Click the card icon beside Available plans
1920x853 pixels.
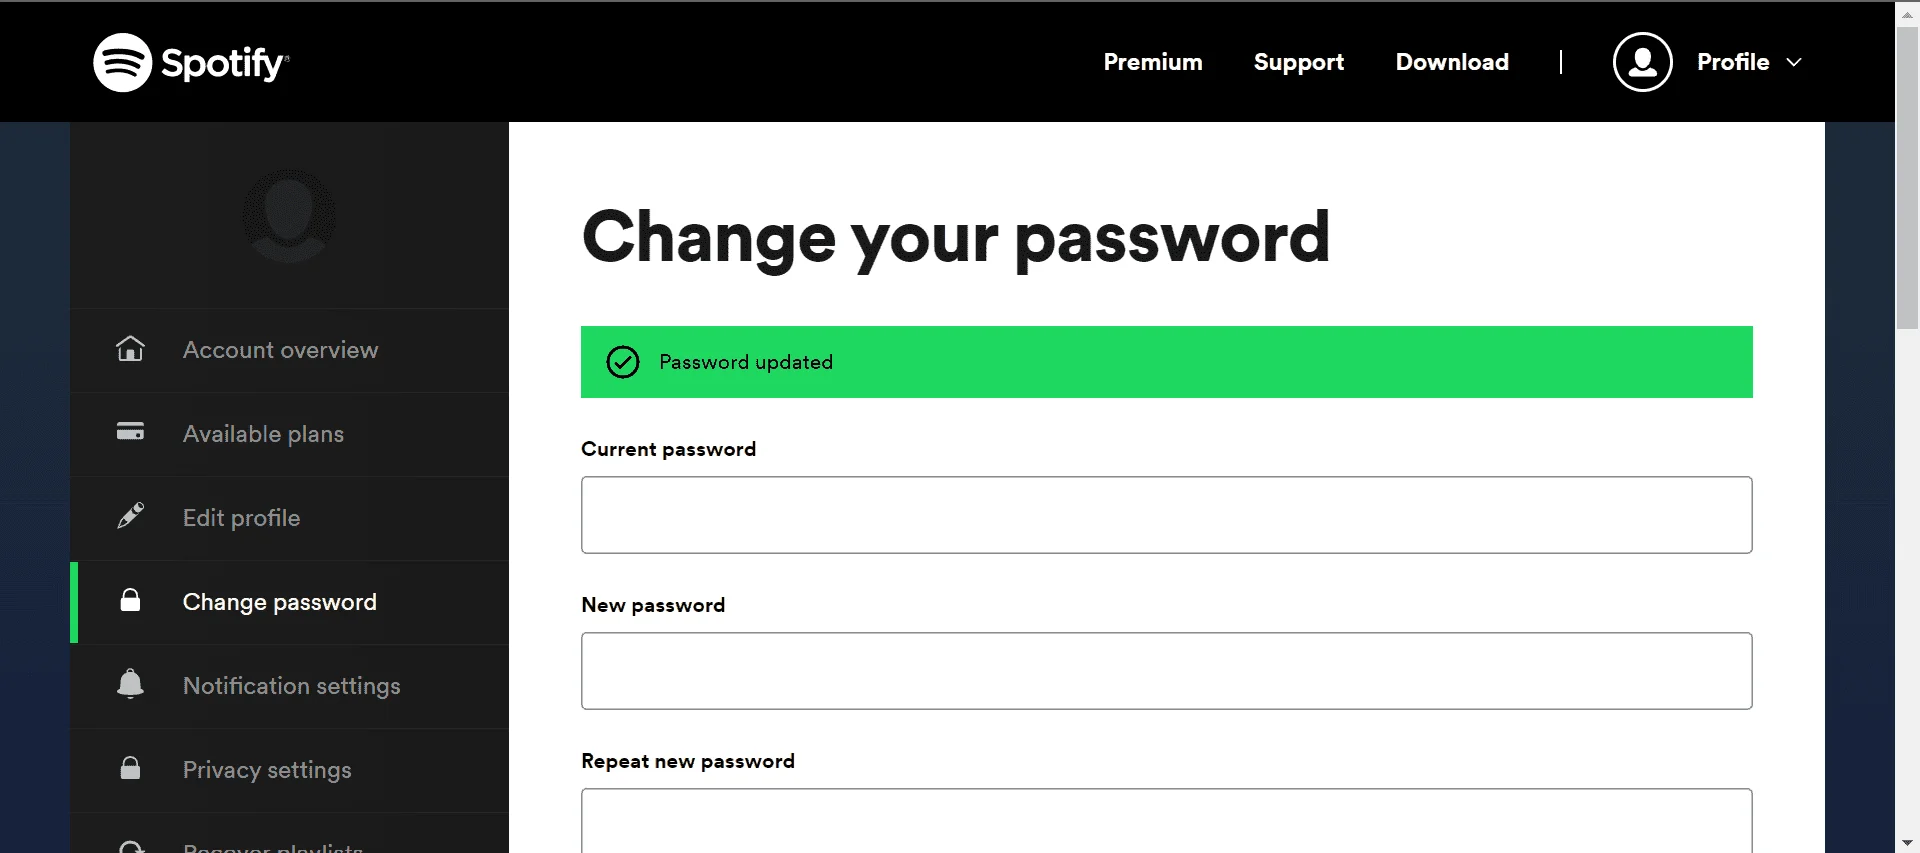(130, 431)
